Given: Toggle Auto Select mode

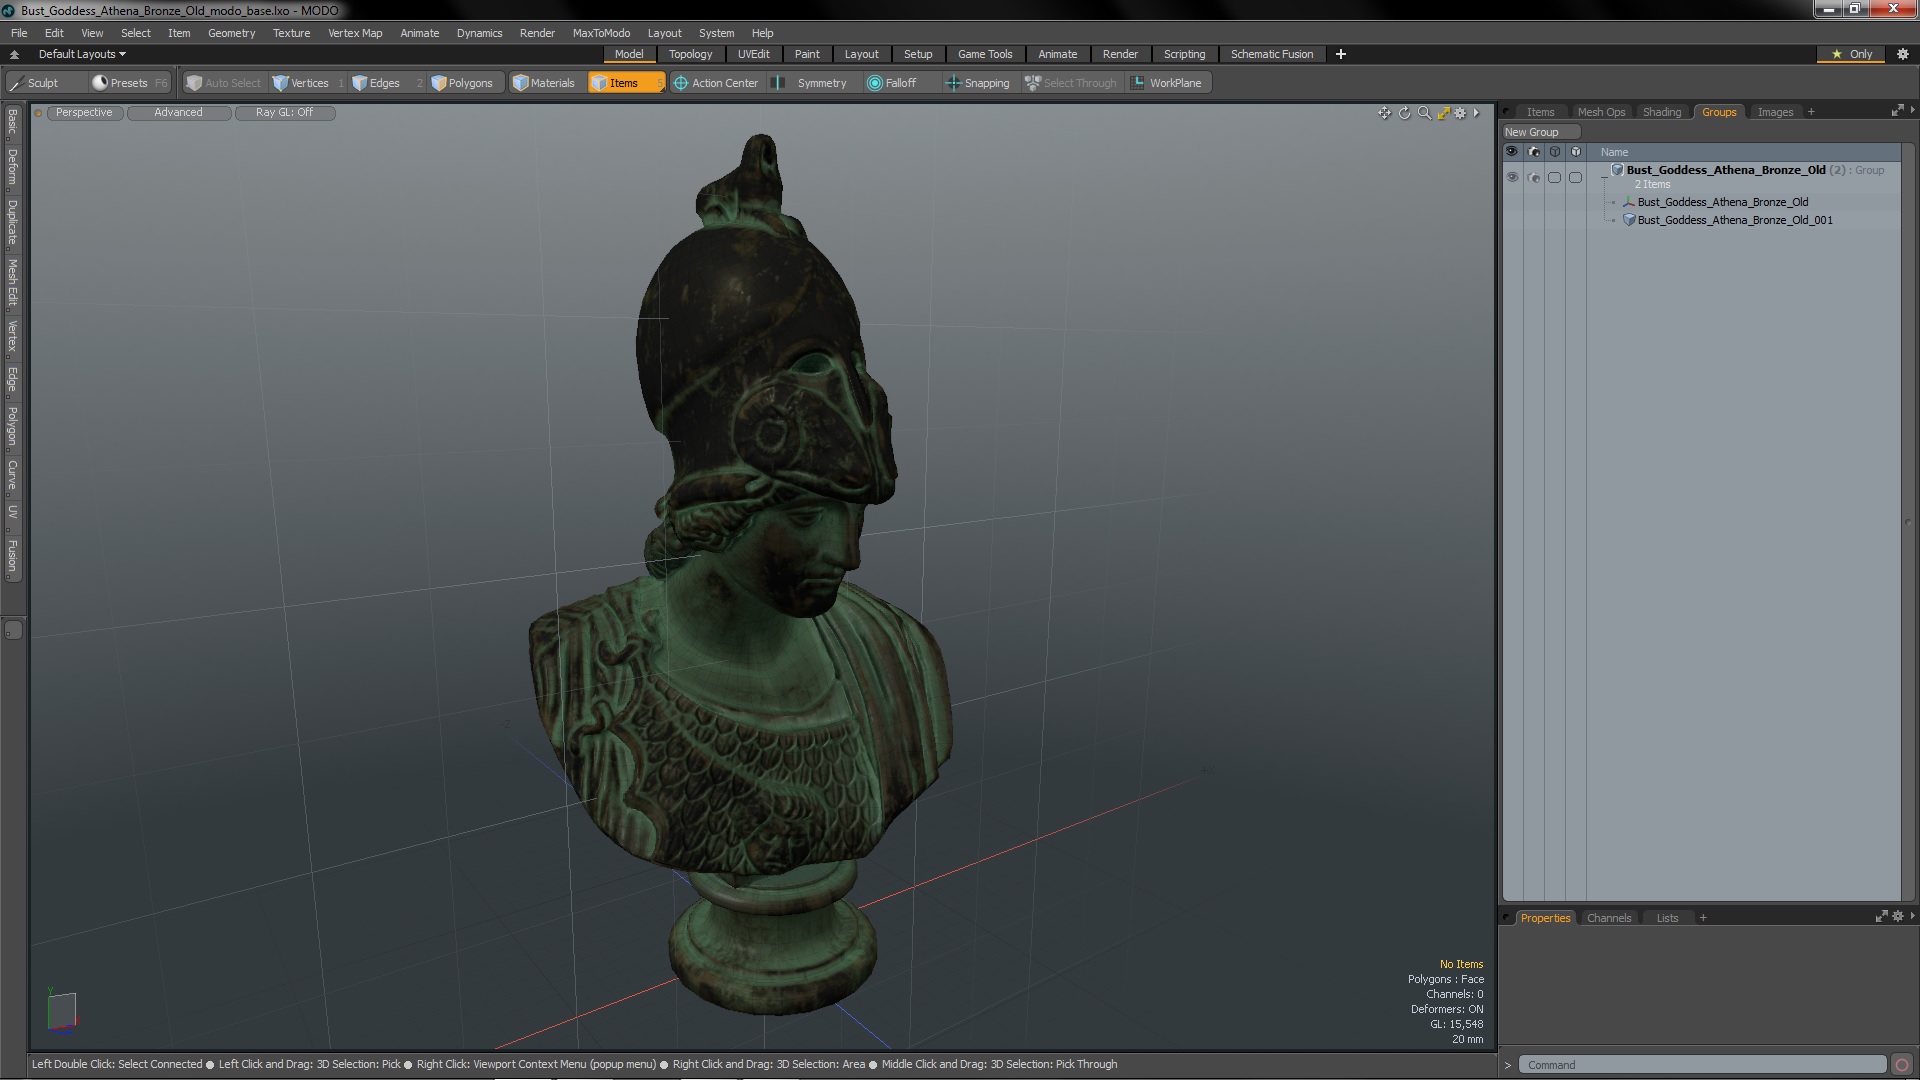Looking at the screenshot, I should tap(224, 83).
